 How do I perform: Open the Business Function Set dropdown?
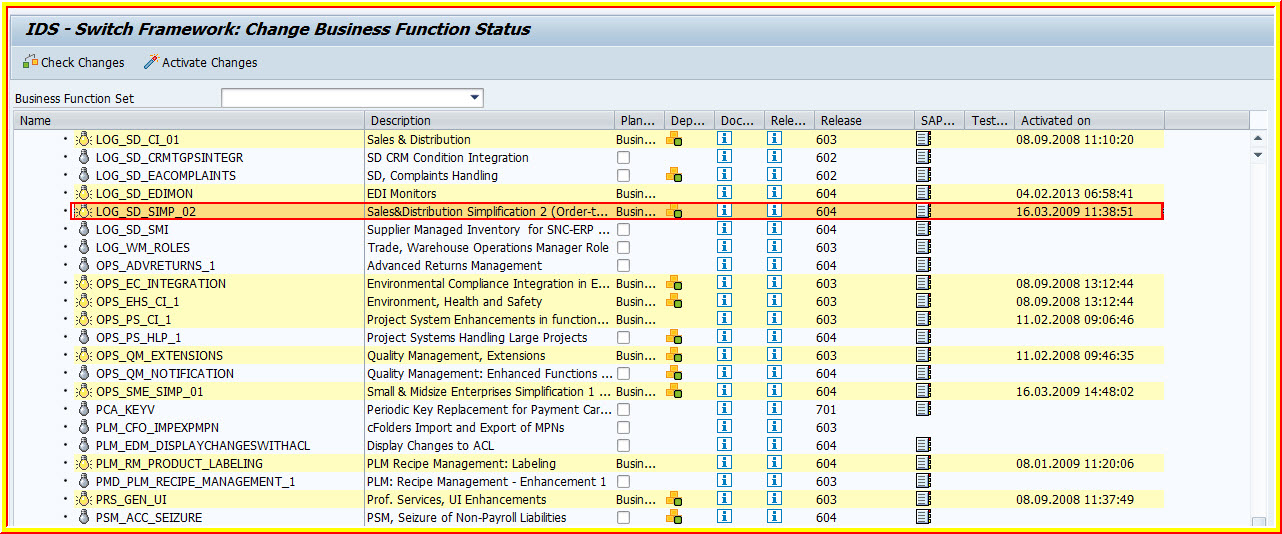click(475, 98)
